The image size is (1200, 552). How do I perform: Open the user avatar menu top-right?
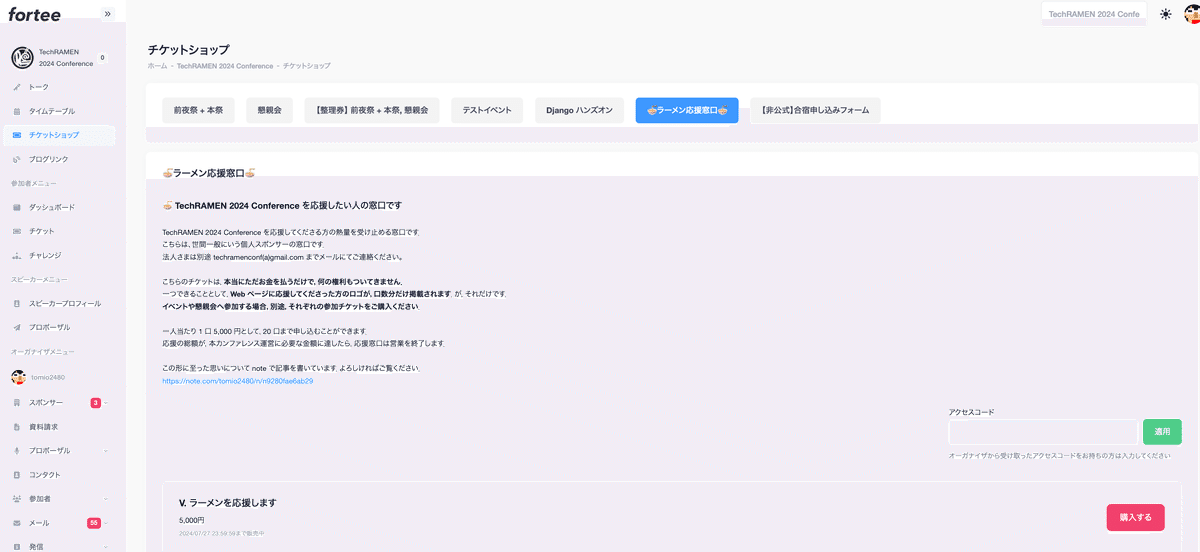1190,14
